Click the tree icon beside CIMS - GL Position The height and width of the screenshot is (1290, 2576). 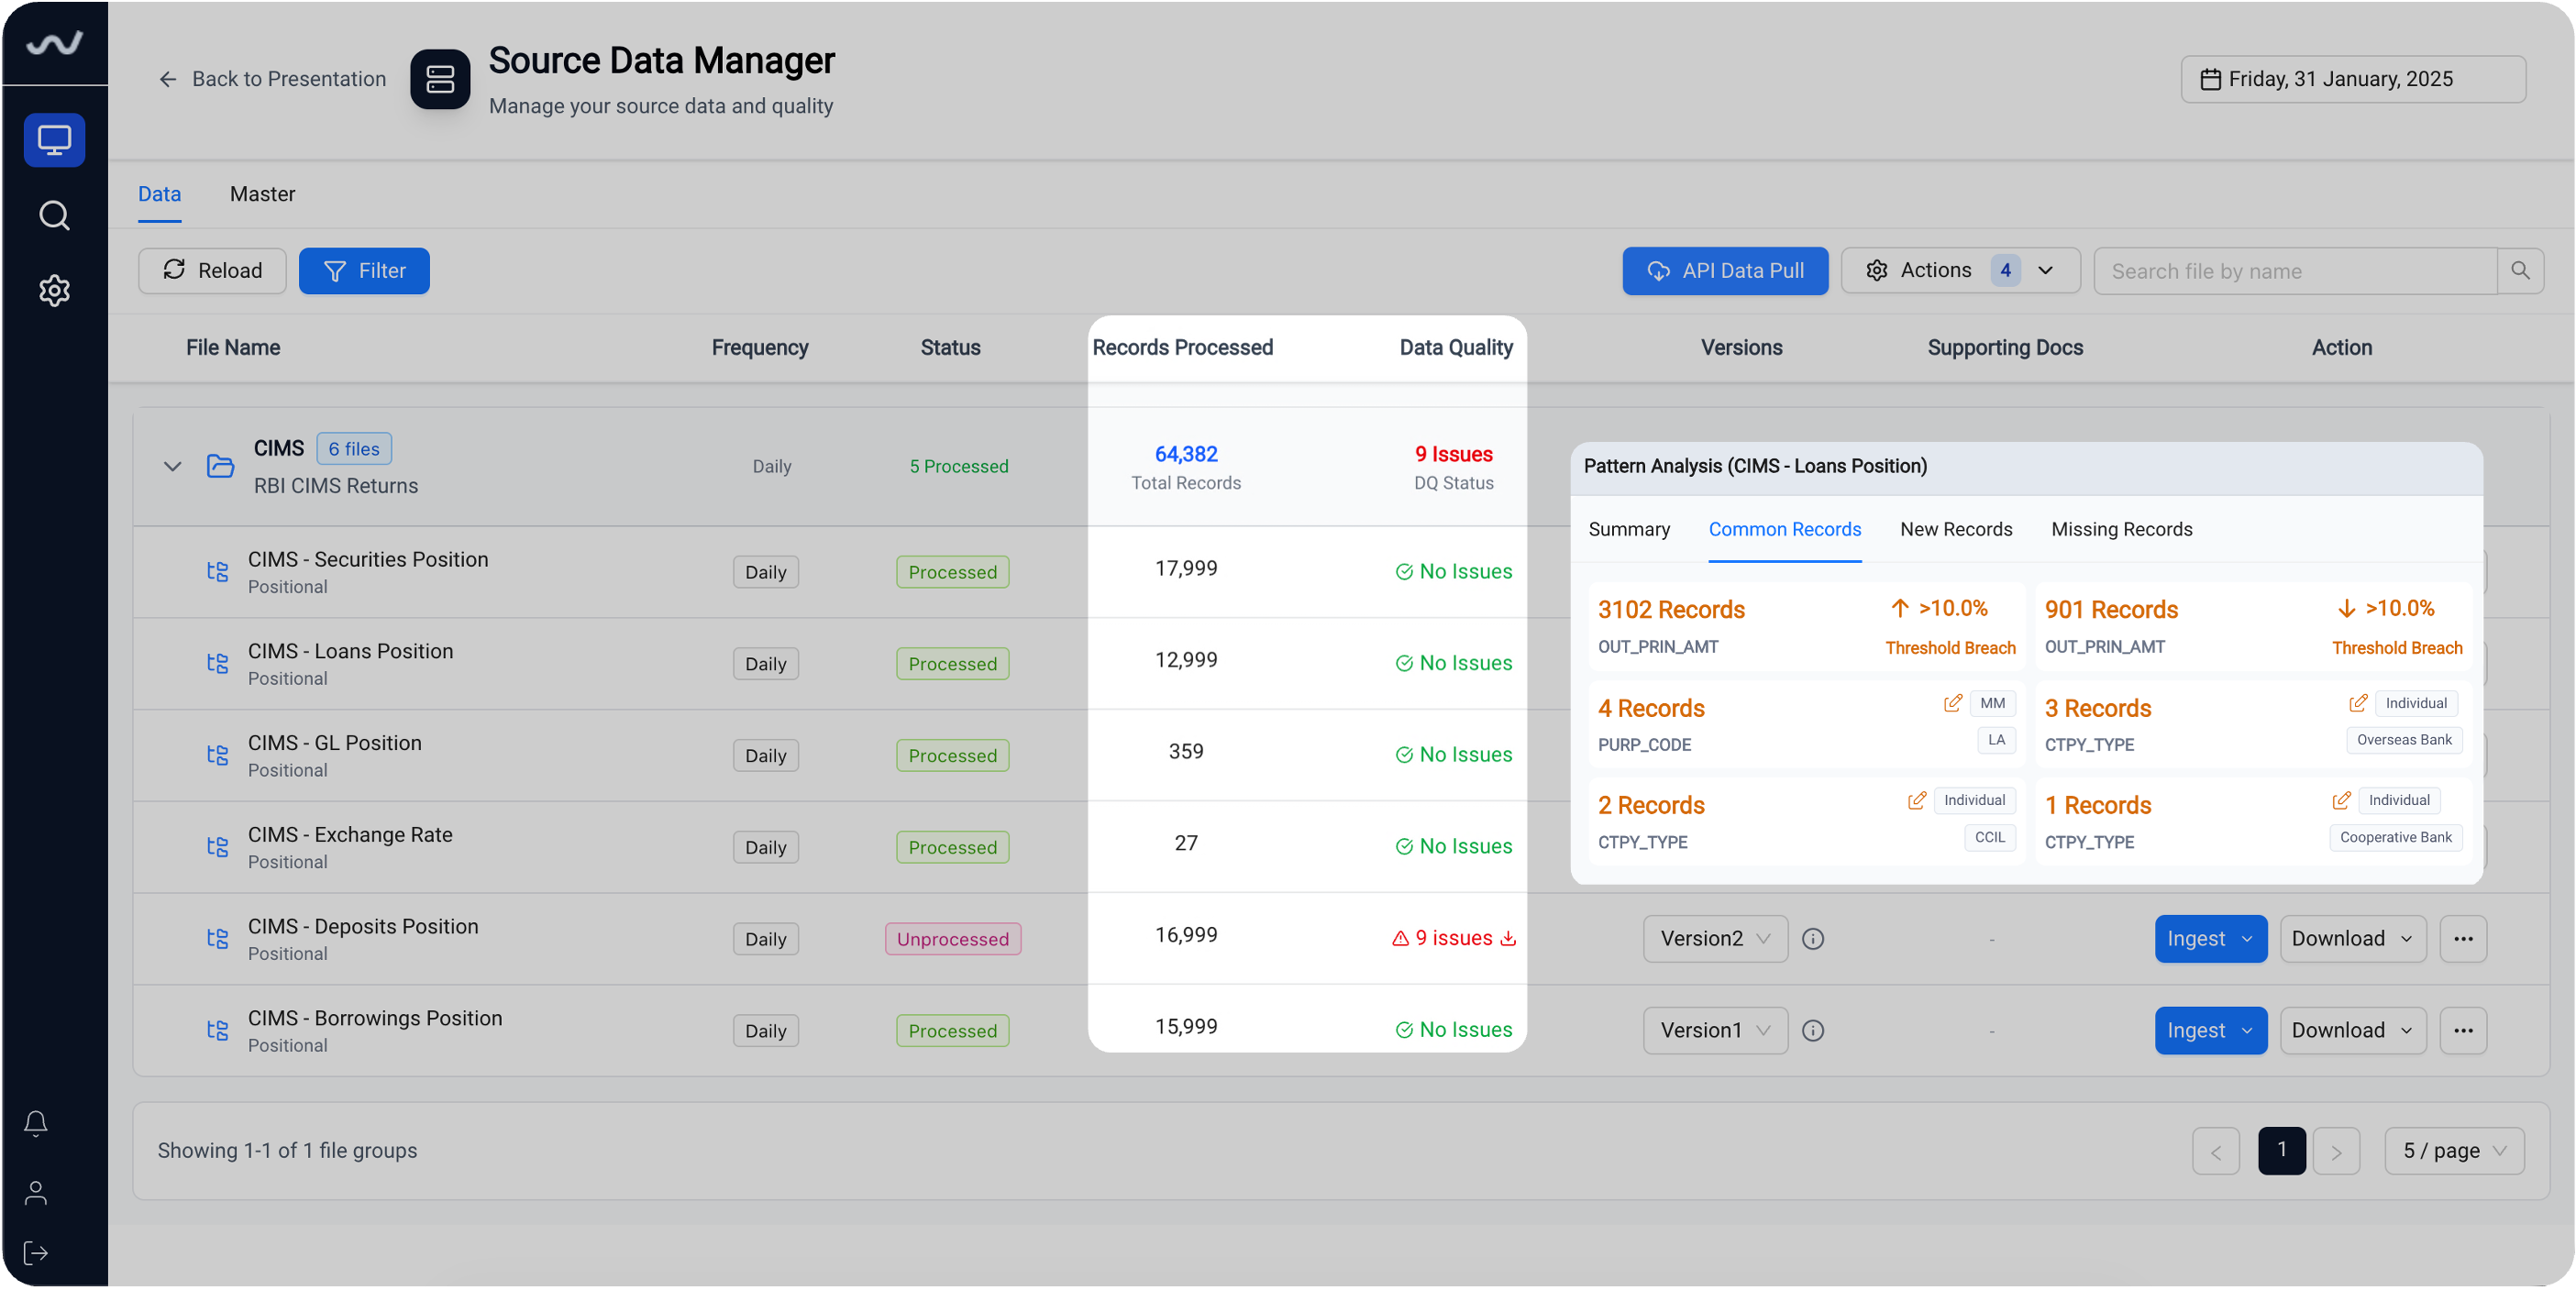tap(217, 756)
